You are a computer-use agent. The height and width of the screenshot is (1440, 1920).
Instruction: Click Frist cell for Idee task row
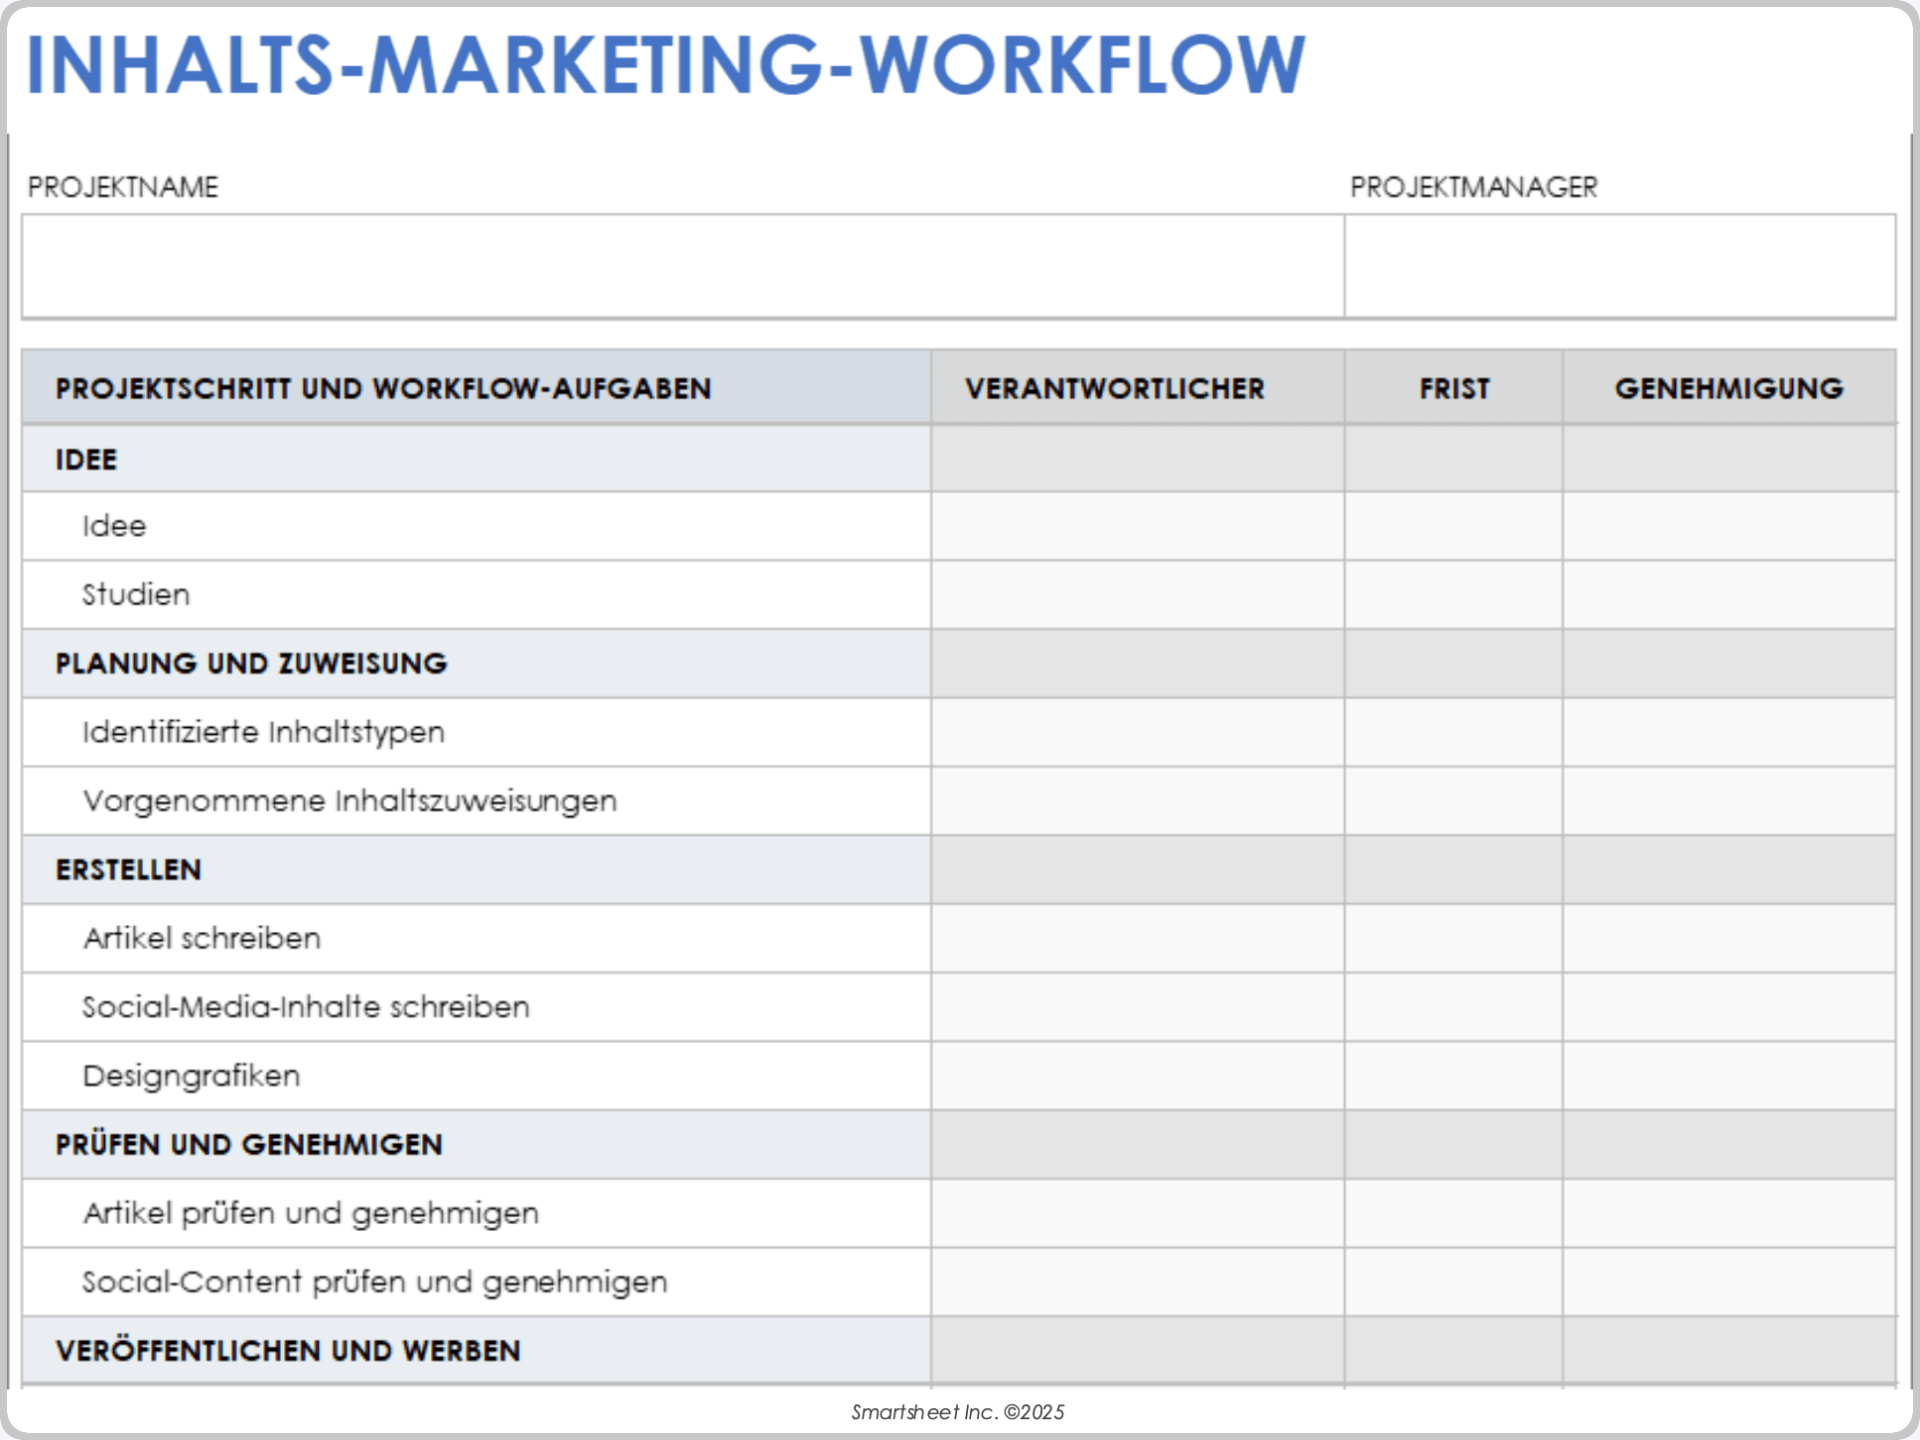[x=1454, y=526]
